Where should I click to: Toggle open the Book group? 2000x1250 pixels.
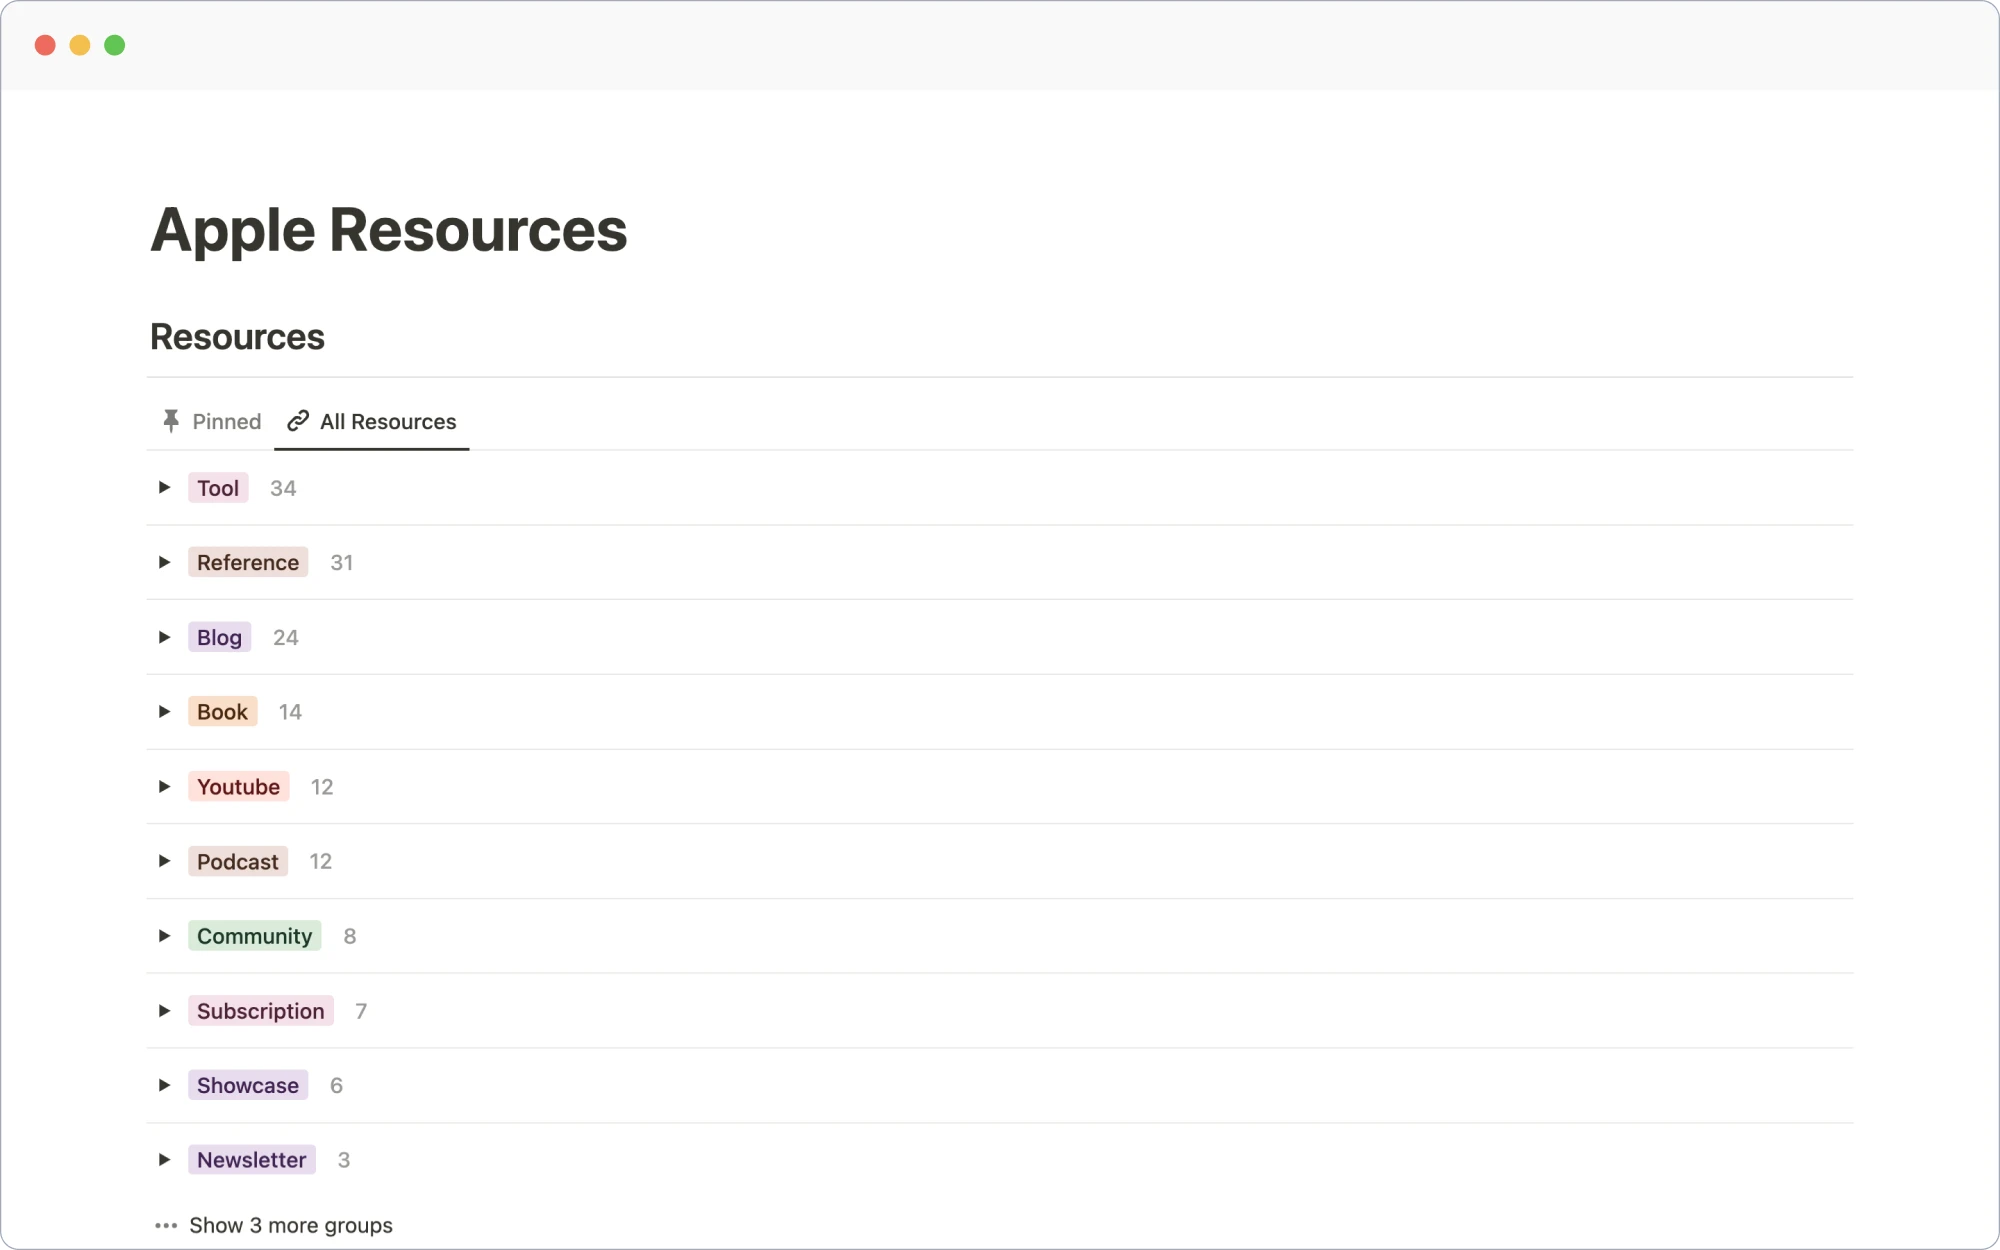(163, 711)
